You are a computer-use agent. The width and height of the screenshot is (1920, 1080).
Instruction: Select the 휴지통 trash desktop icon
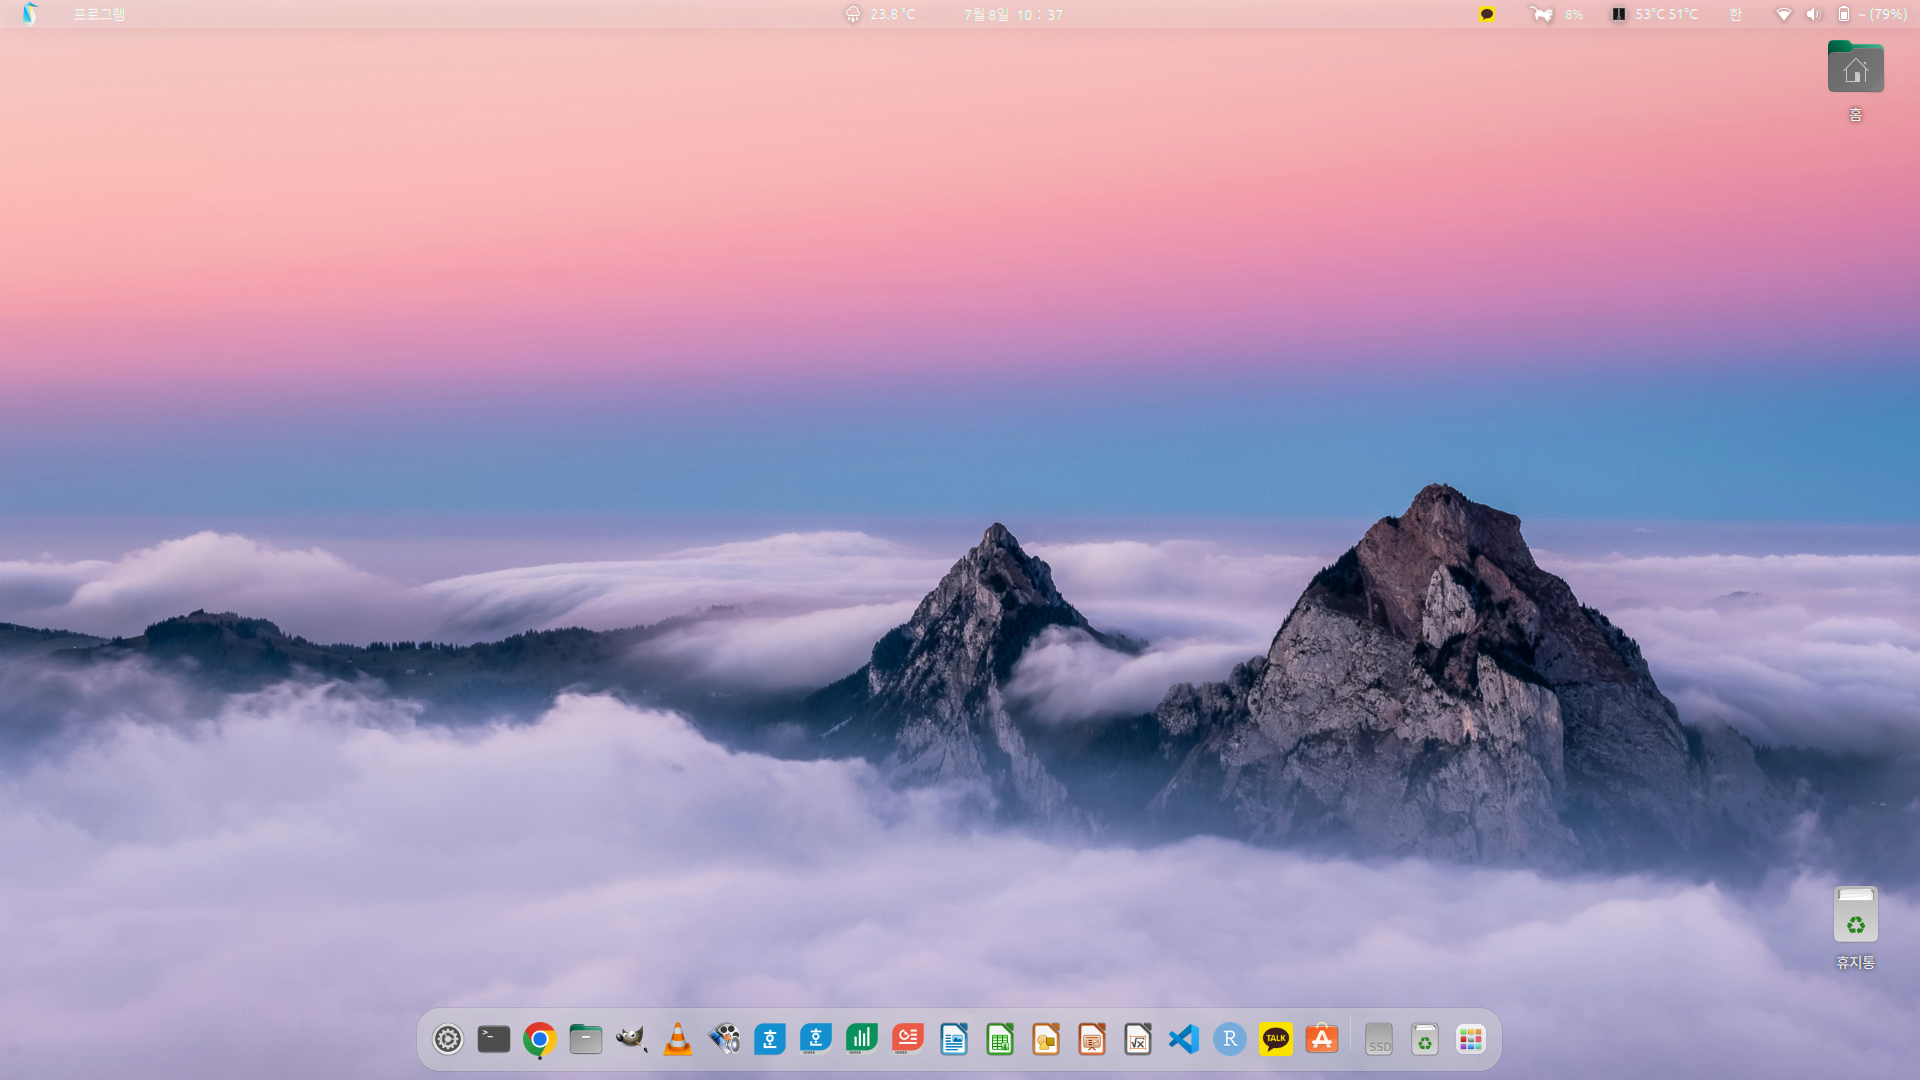click(x=1855, y=915)
